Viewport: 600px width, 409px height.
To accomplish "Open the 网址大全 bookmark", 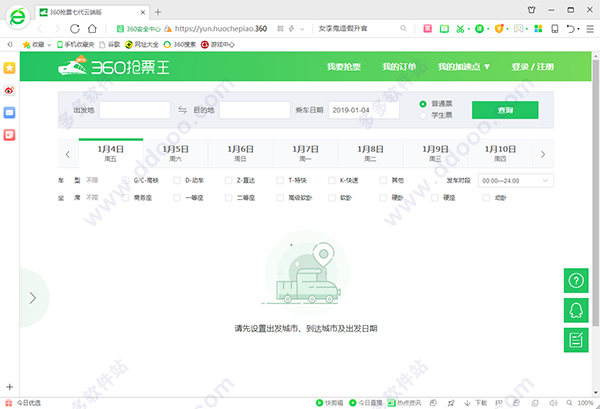I will click(142, 45).
